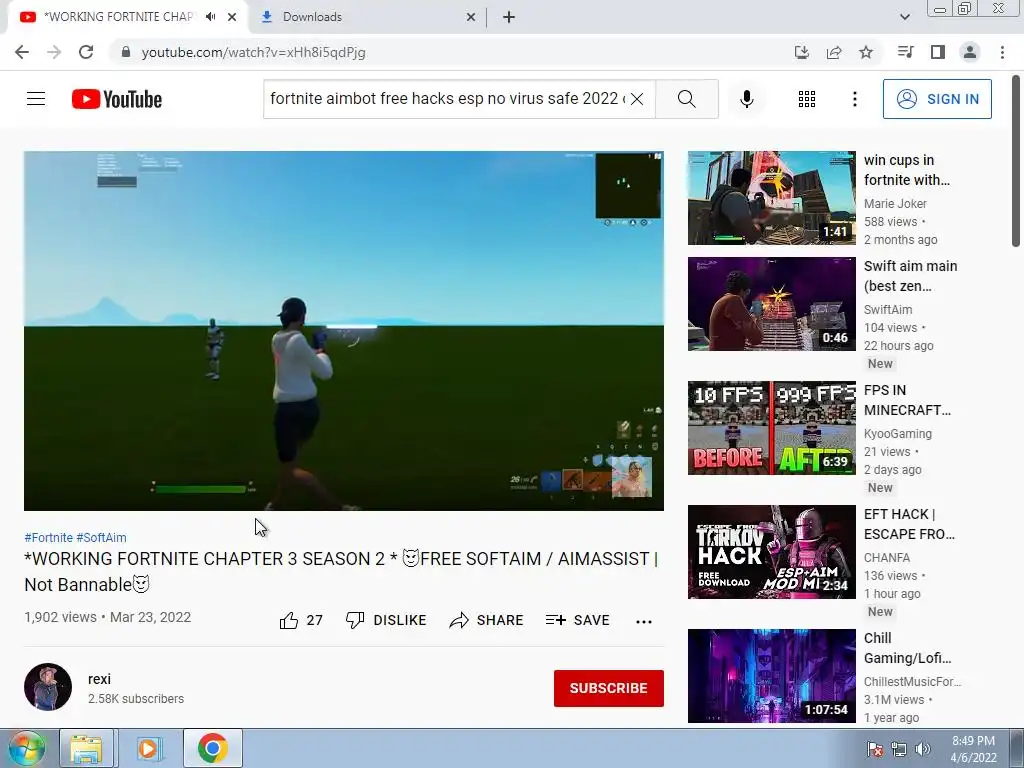Image resolution: width=1024 pixels, height=768 pixels.
Task: Click the 'win cups in fortnite with...' title
Action: [906, 170]
